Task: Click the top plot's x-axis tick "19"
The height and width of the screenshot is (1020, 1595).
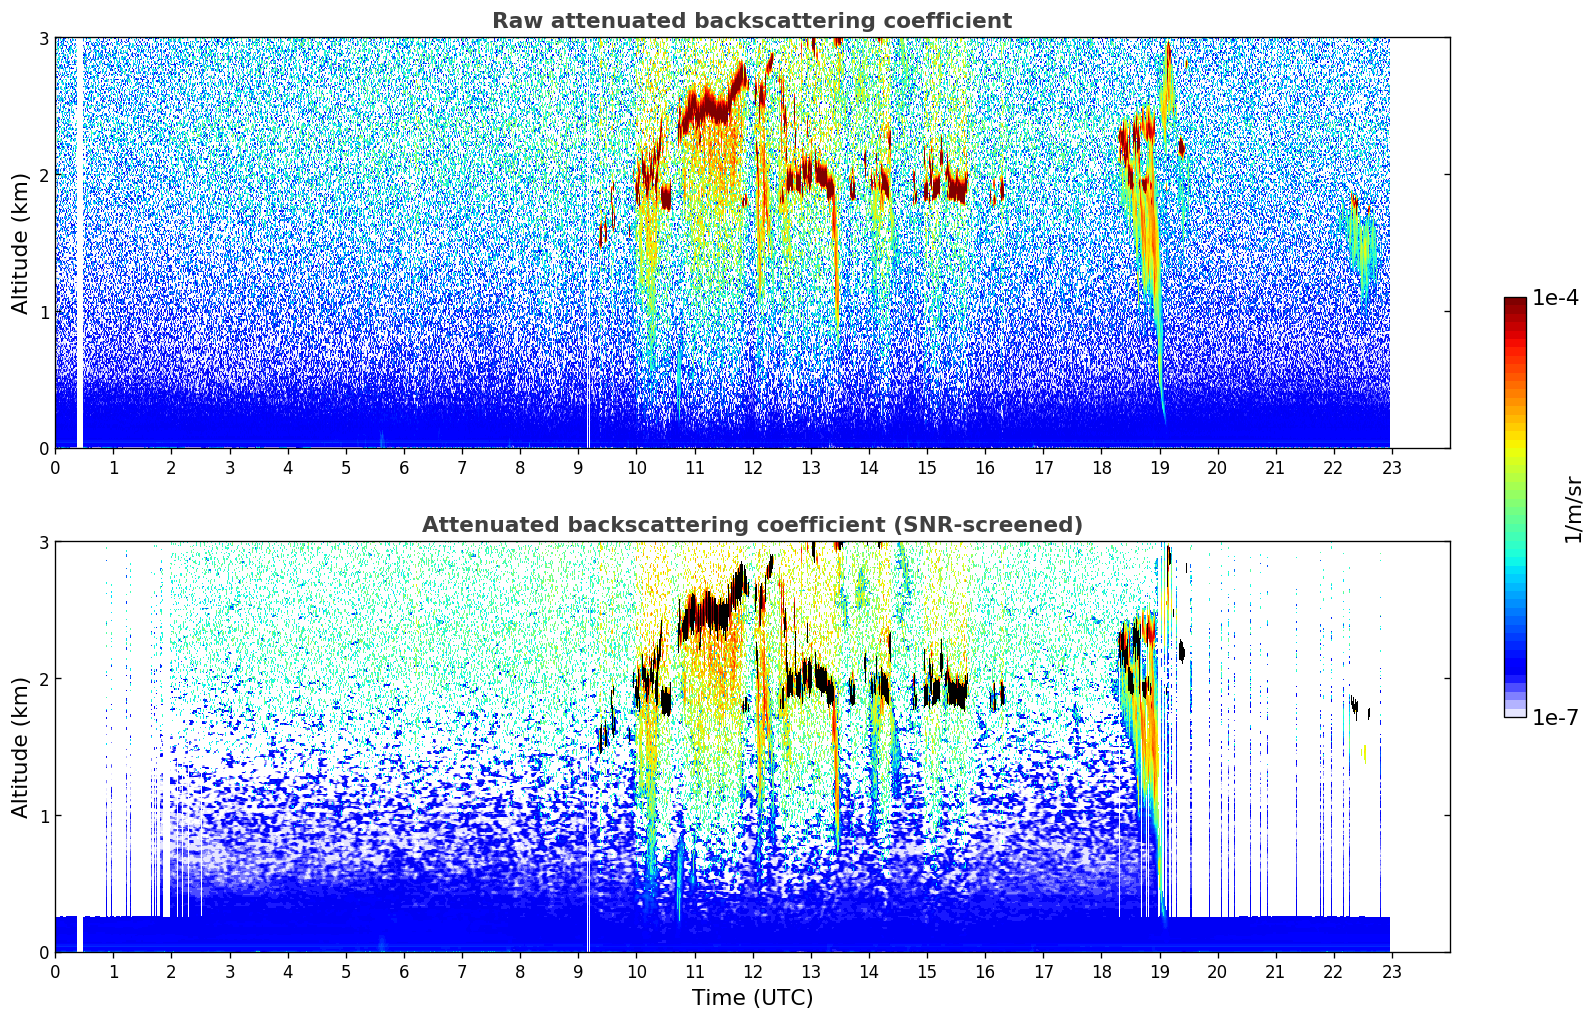Action: pos(1160,467)
